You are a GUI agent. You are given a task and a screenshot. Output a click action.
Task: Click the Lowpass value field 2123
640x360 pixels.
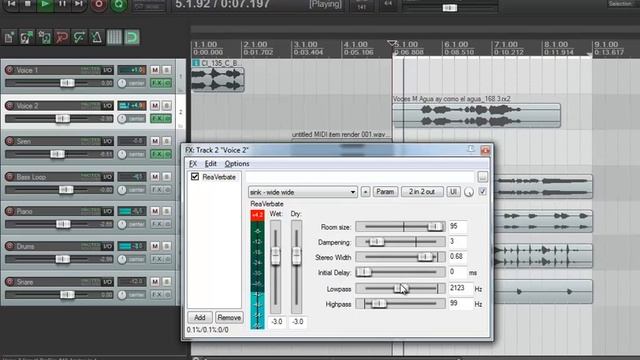pyautogui.click(x=460, y=288)
